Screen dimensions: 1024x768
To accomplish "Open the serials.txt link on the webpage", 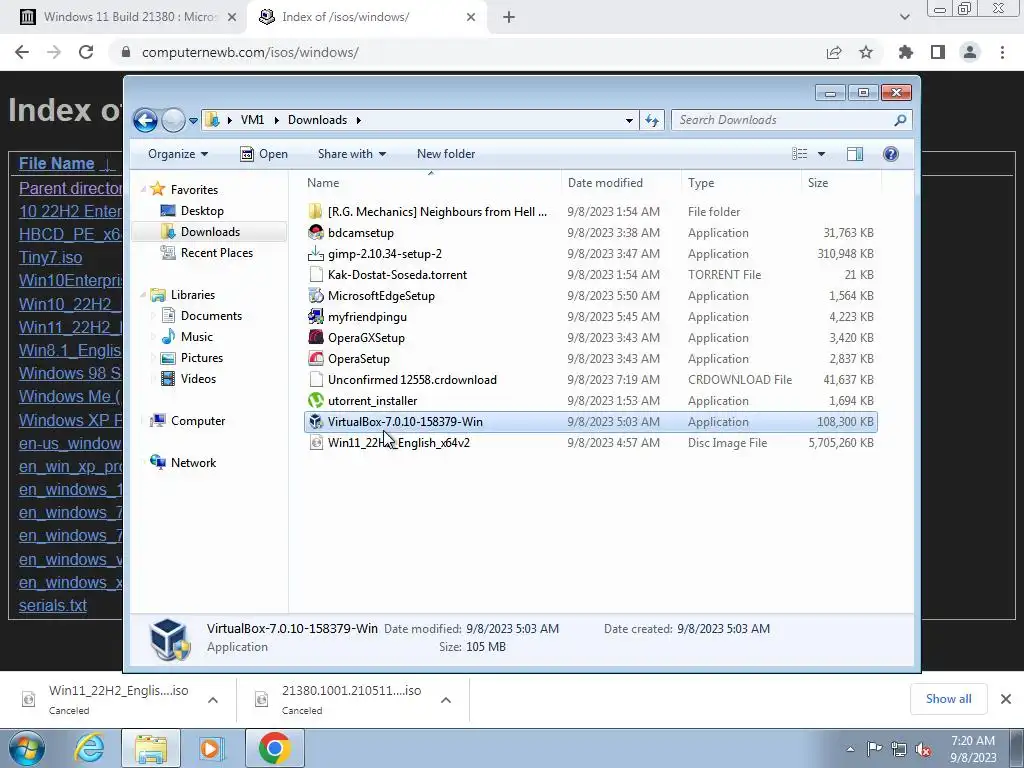I will pyautogui.click(x=53, y=605).
